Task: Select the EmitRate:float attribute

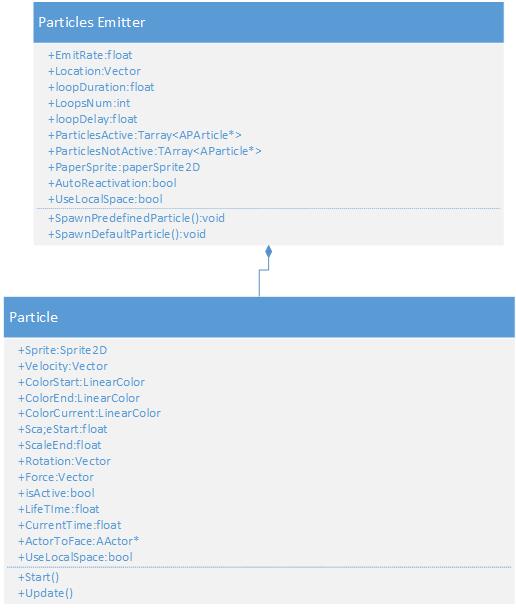Action: pos(90,55)
